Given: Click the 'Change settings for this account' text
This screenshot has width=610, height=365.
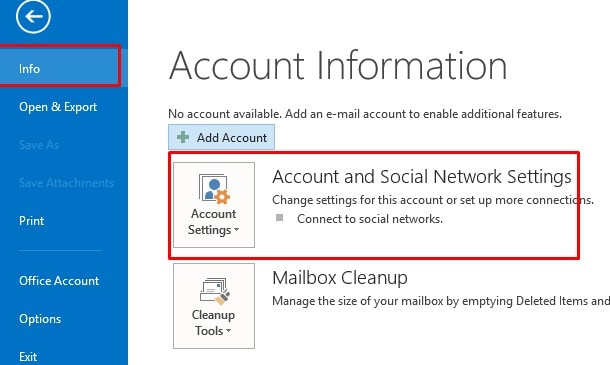Looking at the screenshot, I should [433, 200].
